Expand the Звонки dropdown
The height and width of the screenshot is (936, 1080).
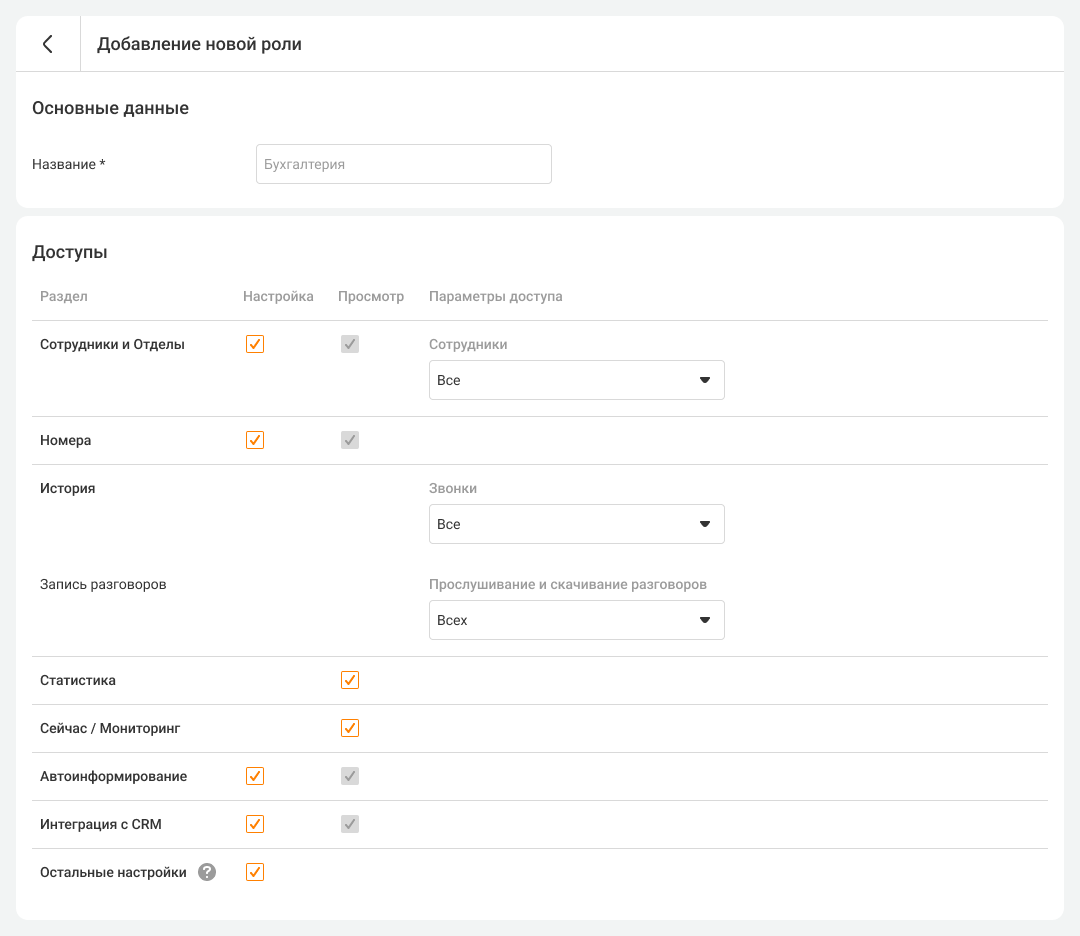576,524
